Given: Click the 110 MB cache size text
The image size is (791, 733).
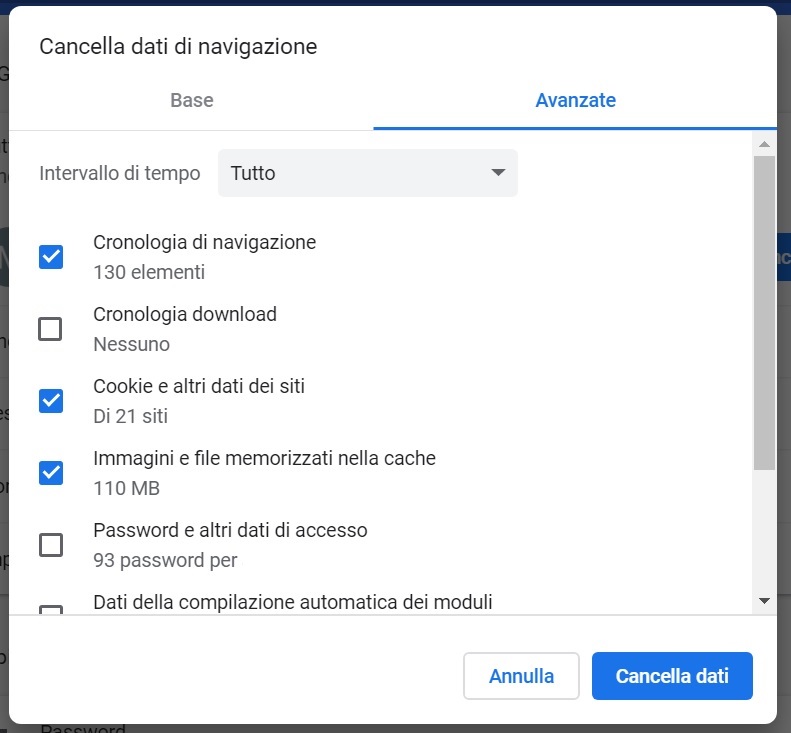Looking at the screenshot, I should tap(127, 488).
